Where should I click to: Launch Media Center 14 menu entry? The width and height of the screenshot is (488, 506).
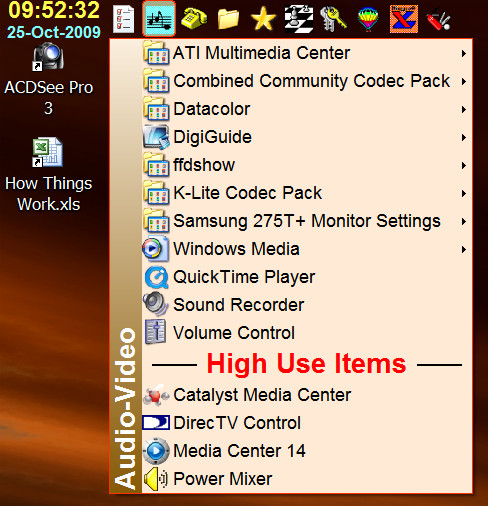point(307,451)
